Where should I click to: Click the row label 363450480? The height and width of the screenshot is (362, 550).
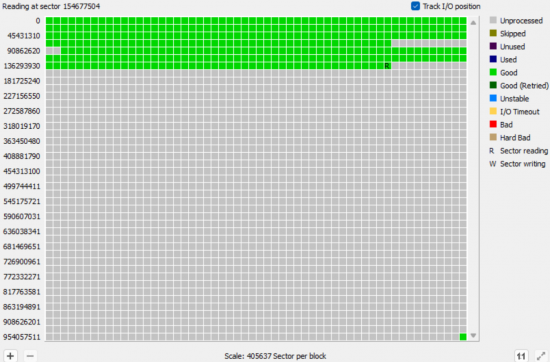pos(22,141)
